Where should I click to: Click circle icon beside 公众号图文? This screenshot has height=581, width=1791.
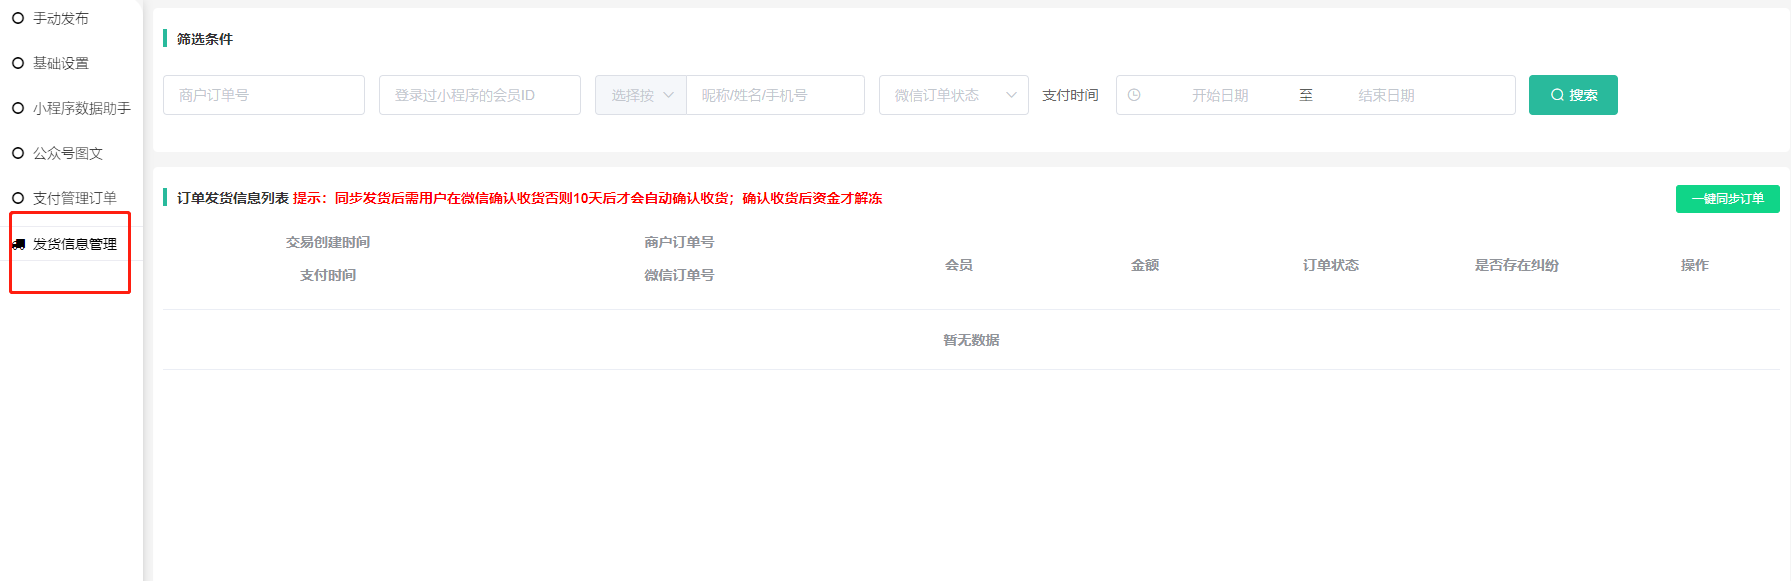pyautogui.click(x=18, y=153)
